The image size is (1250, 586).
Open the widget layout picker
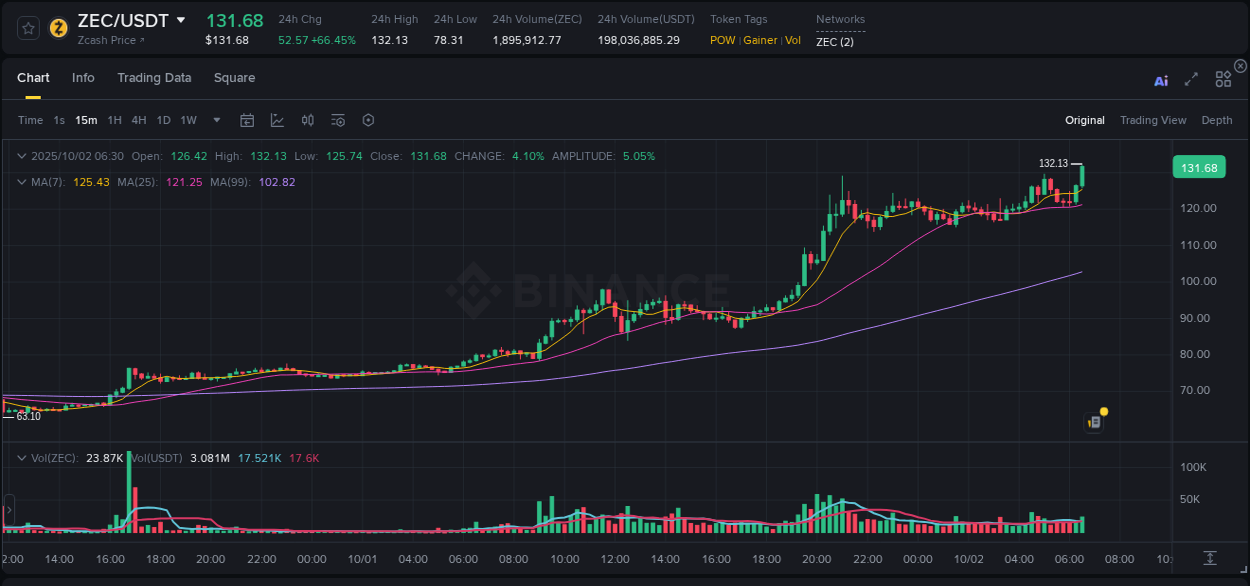(1223, 79)
